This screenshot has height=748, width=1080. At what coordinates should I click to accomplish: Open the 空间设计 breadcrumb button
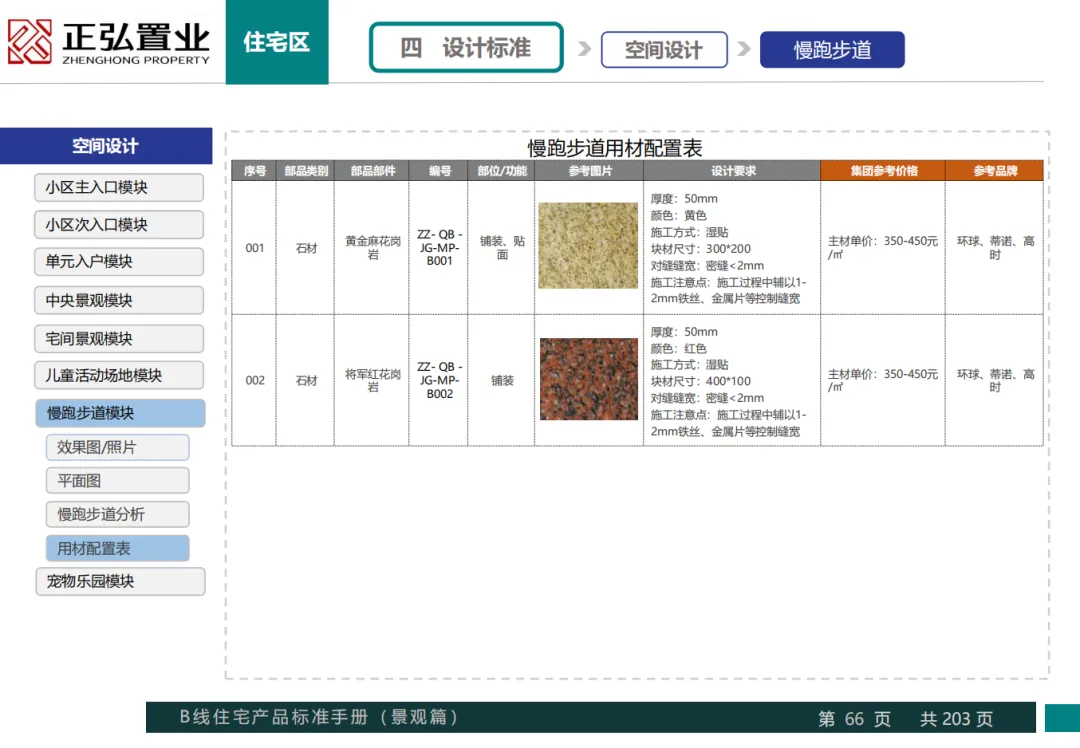(664, 50)
